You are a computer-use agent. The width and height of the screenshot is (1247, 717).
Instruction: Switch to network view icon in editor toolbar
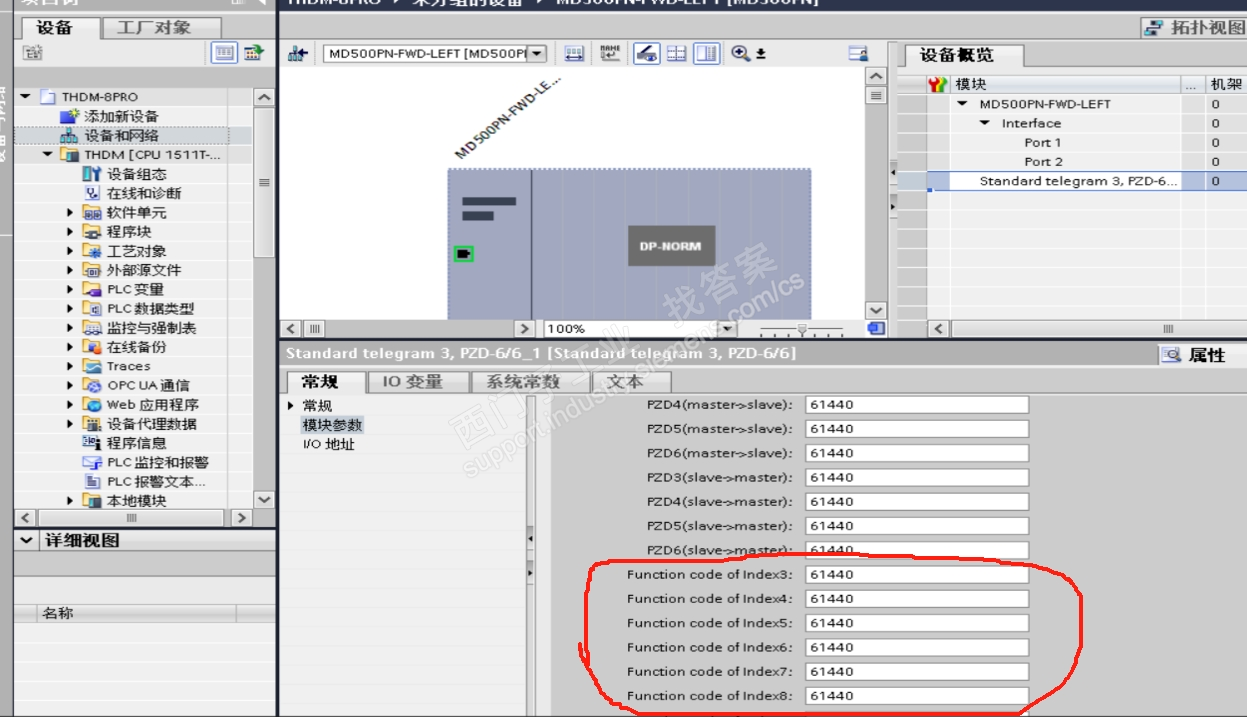pos(297,54)
